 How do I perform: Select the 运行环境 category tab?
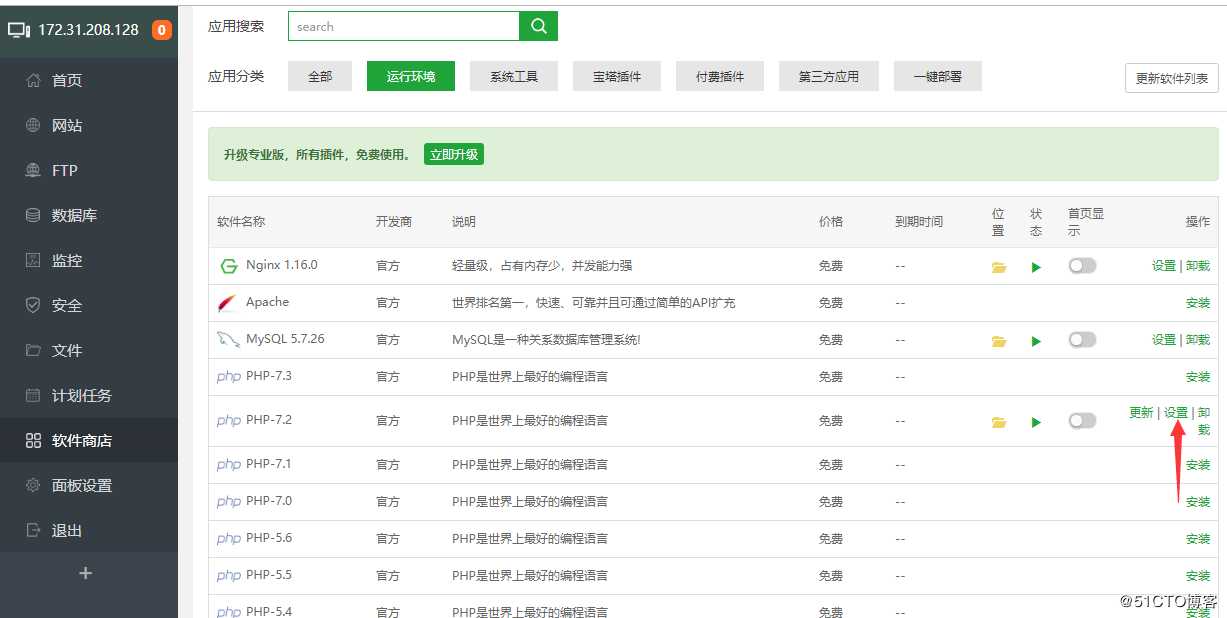click(411, 76)
